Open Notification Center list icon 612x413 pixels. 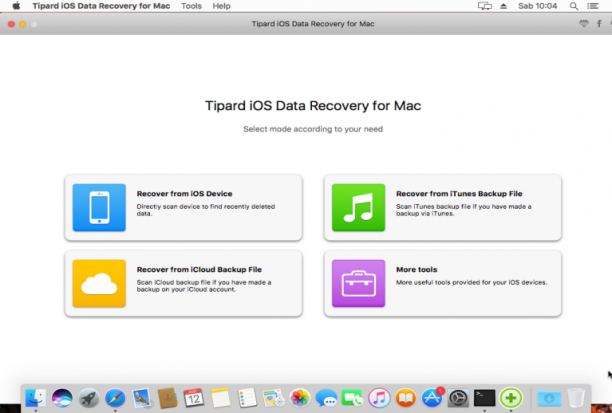(592, 6)
